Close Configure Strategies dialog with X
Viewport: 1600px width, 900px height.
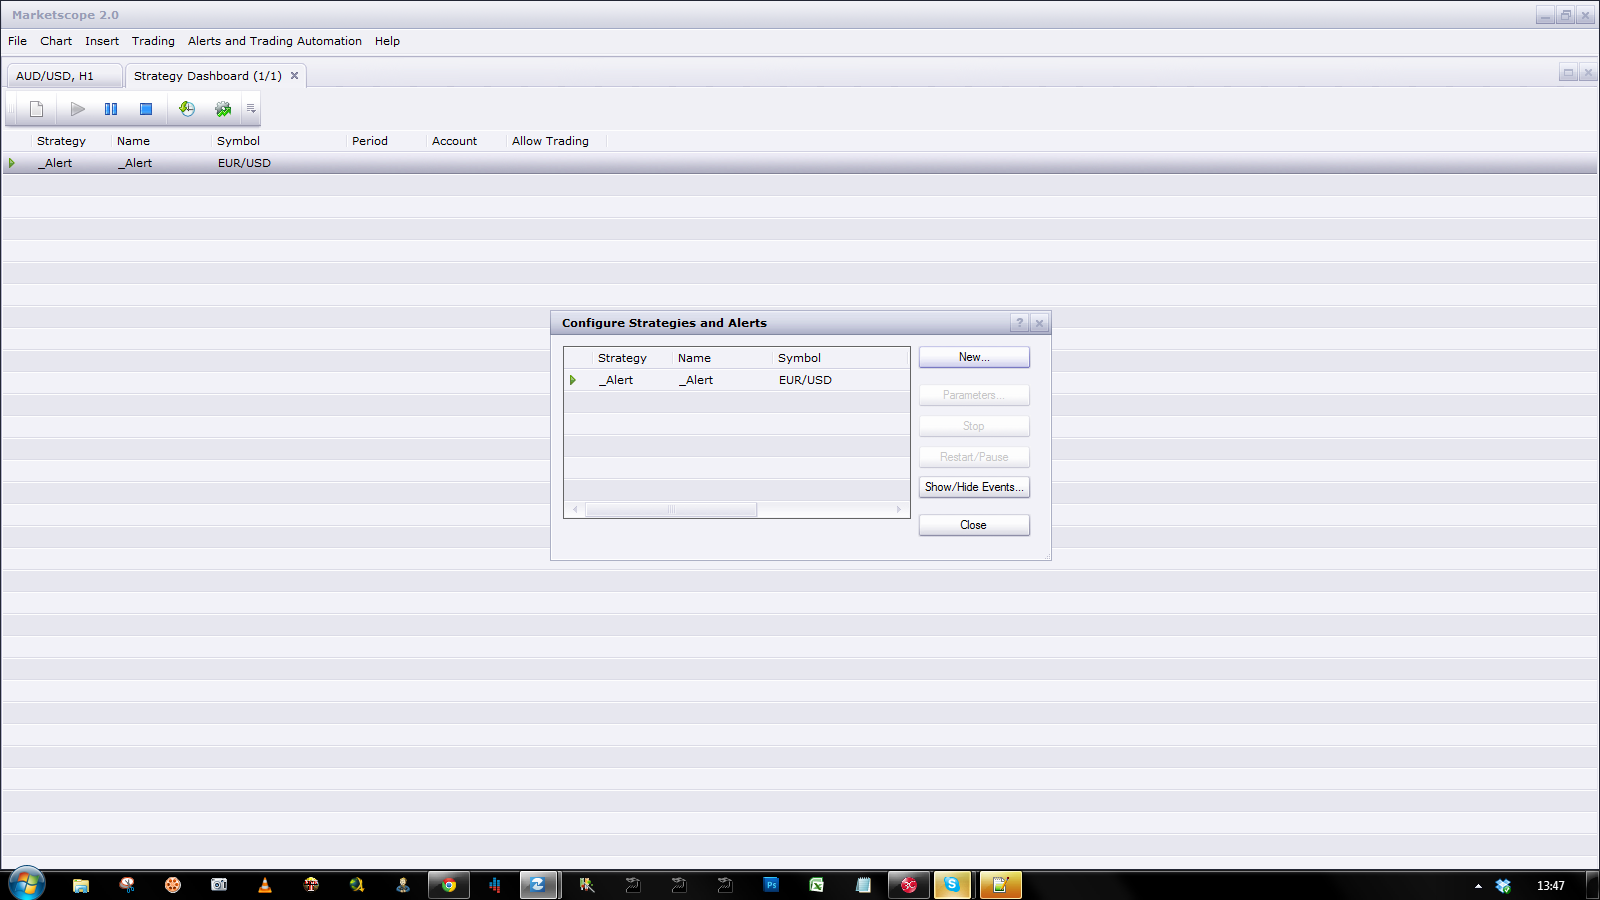(x=1039, y=323)
